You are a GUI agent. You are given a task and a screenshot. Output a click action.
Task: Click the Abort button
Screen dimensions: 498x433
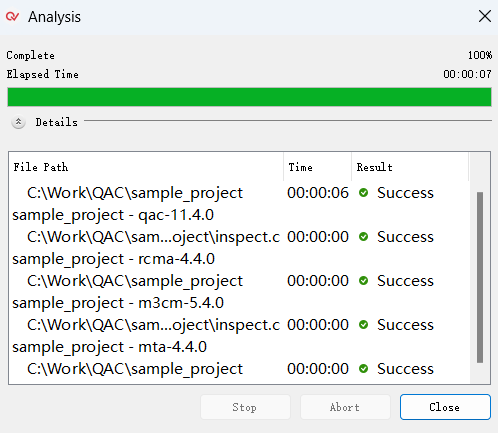(345, 407)
